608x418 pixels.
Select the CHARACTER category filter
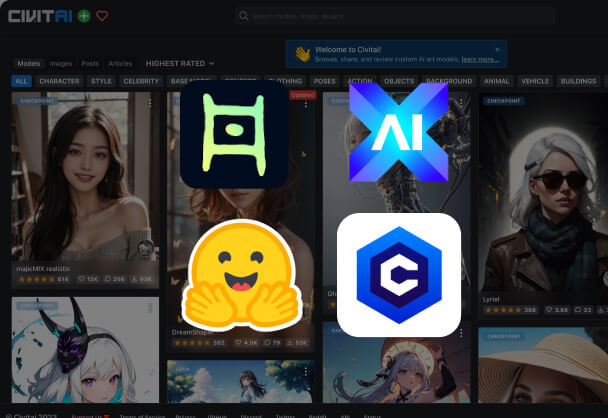(59, 81)
